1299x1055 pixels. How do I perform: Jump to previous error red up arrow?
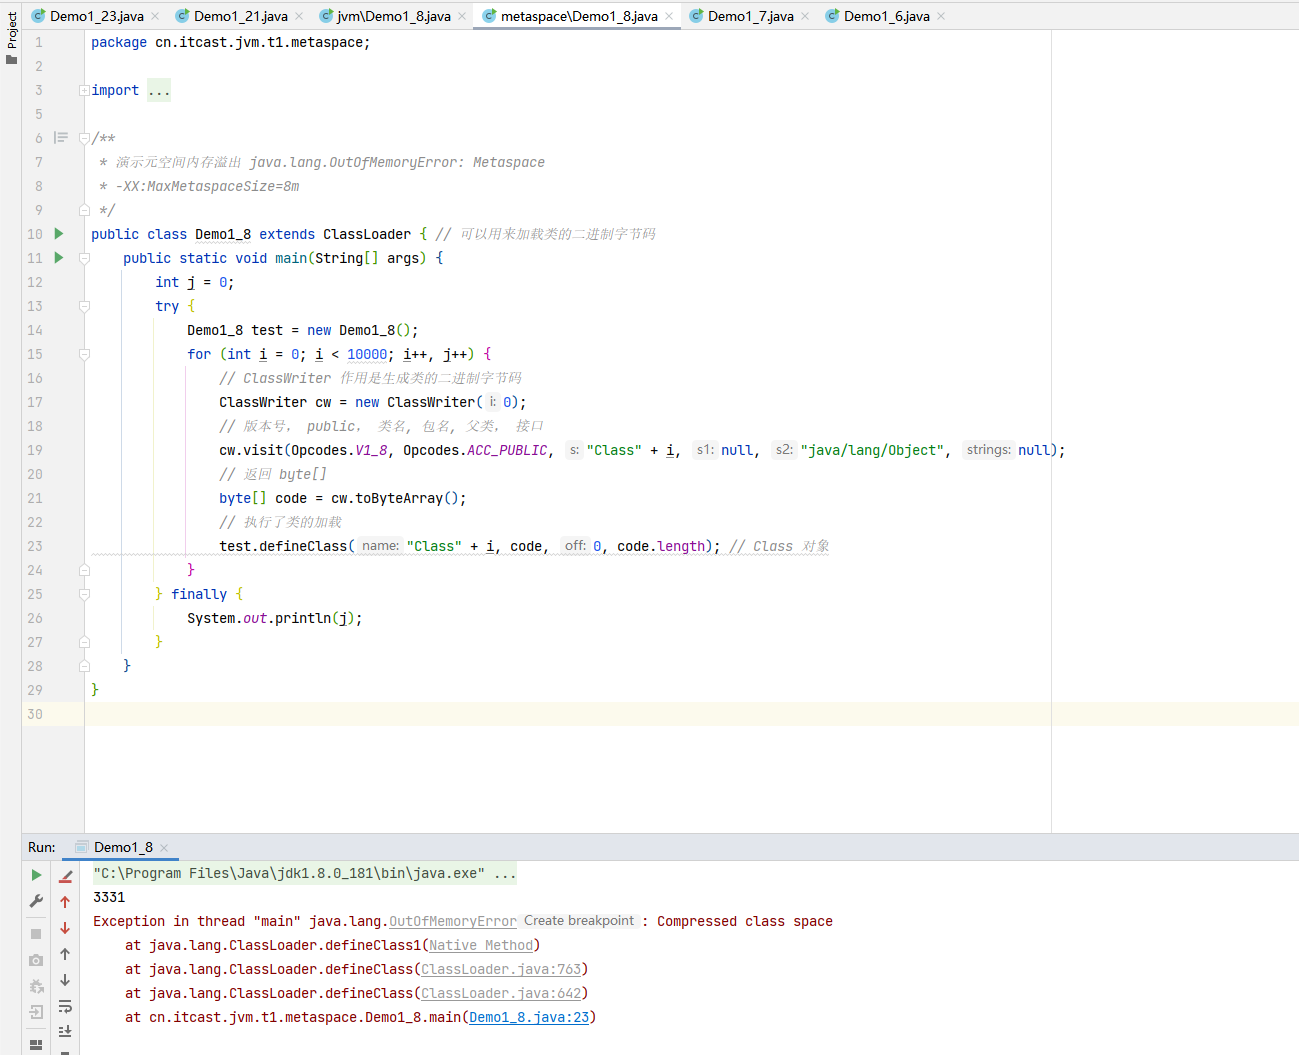65,902
